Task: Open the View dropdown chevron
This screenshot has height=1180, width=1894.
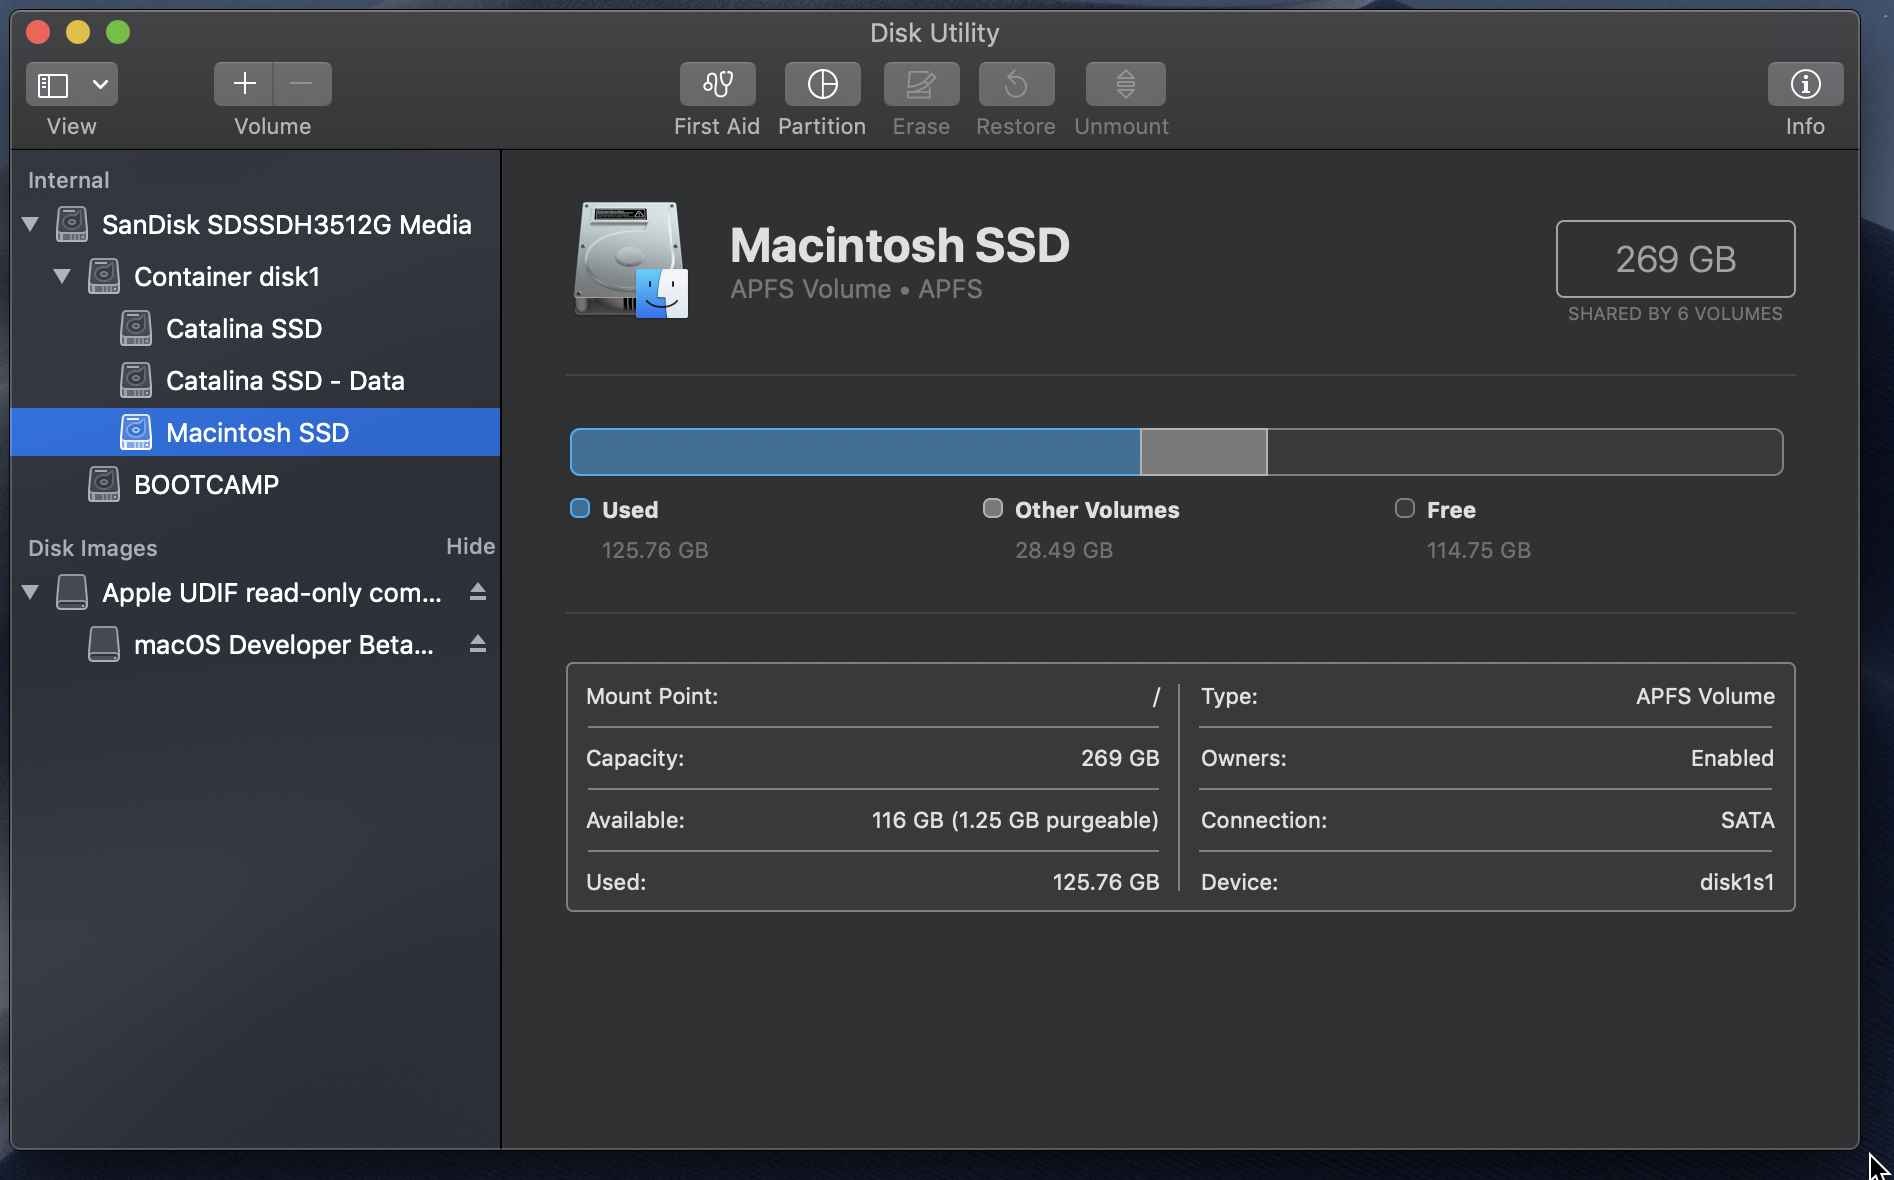Action: tap(100, 85)
